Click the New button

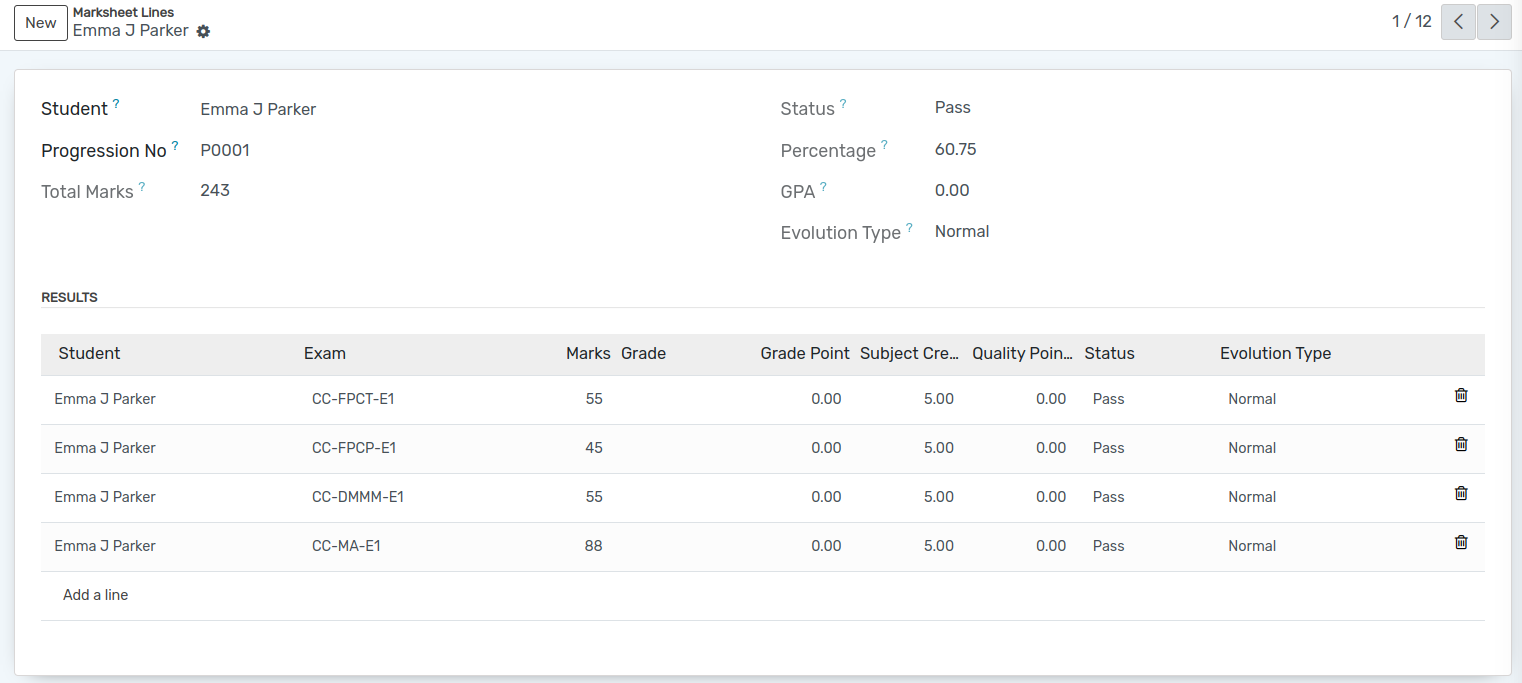point(41,23)
